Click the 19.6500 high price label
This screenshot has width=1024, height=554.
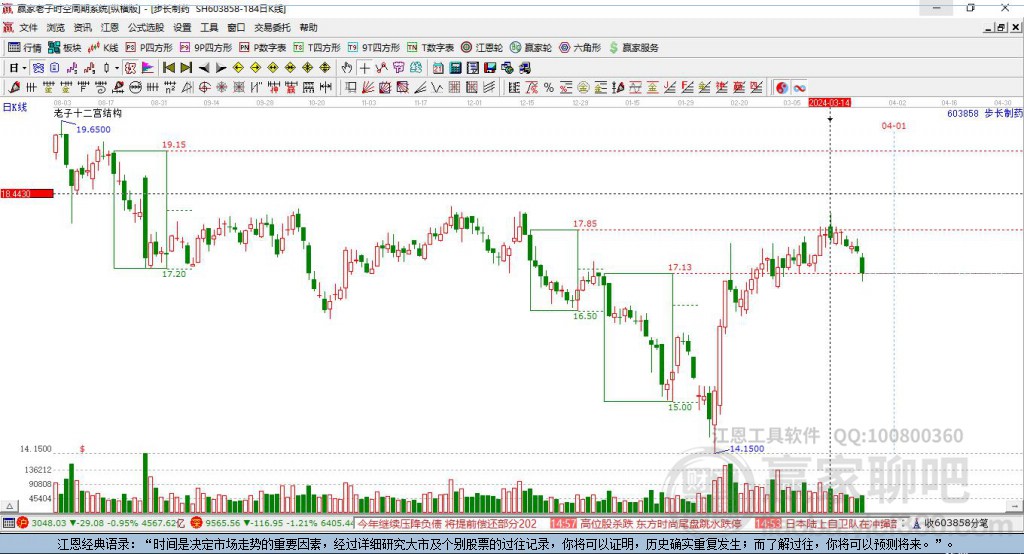93,129
